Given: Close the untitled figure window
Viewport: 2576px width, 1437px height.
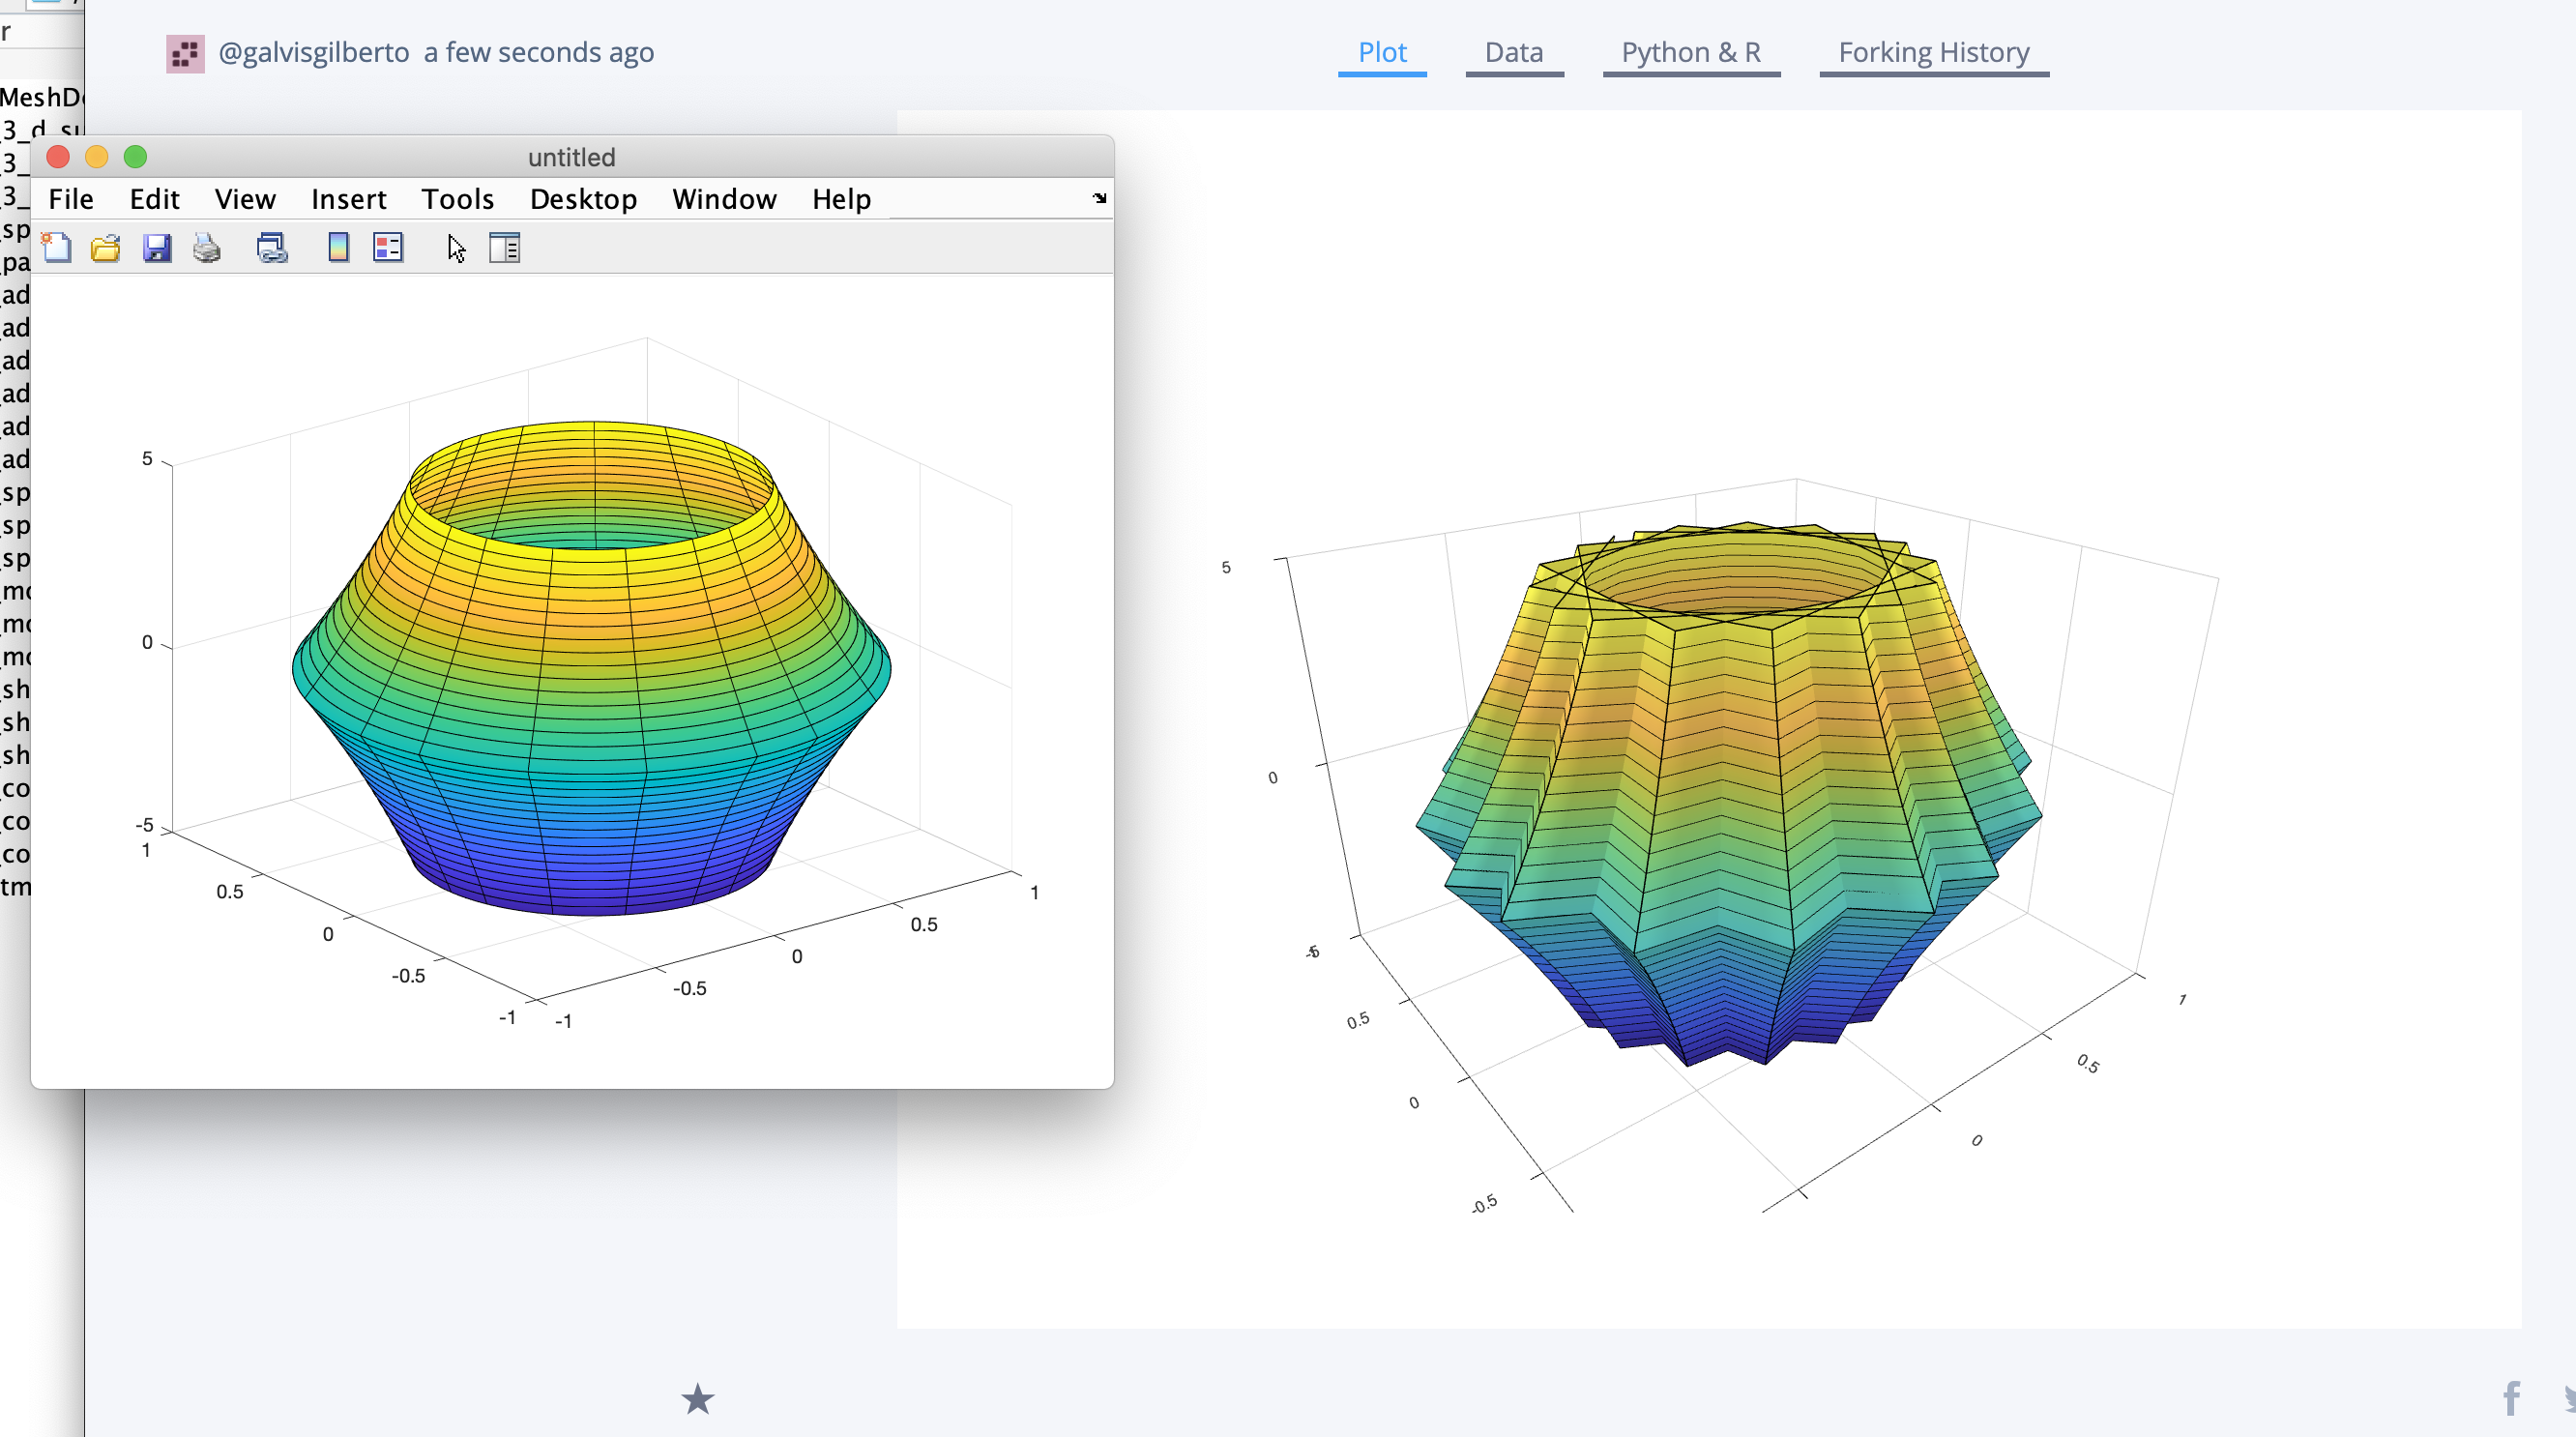Looking at the screenshot, I should [58, 157].
